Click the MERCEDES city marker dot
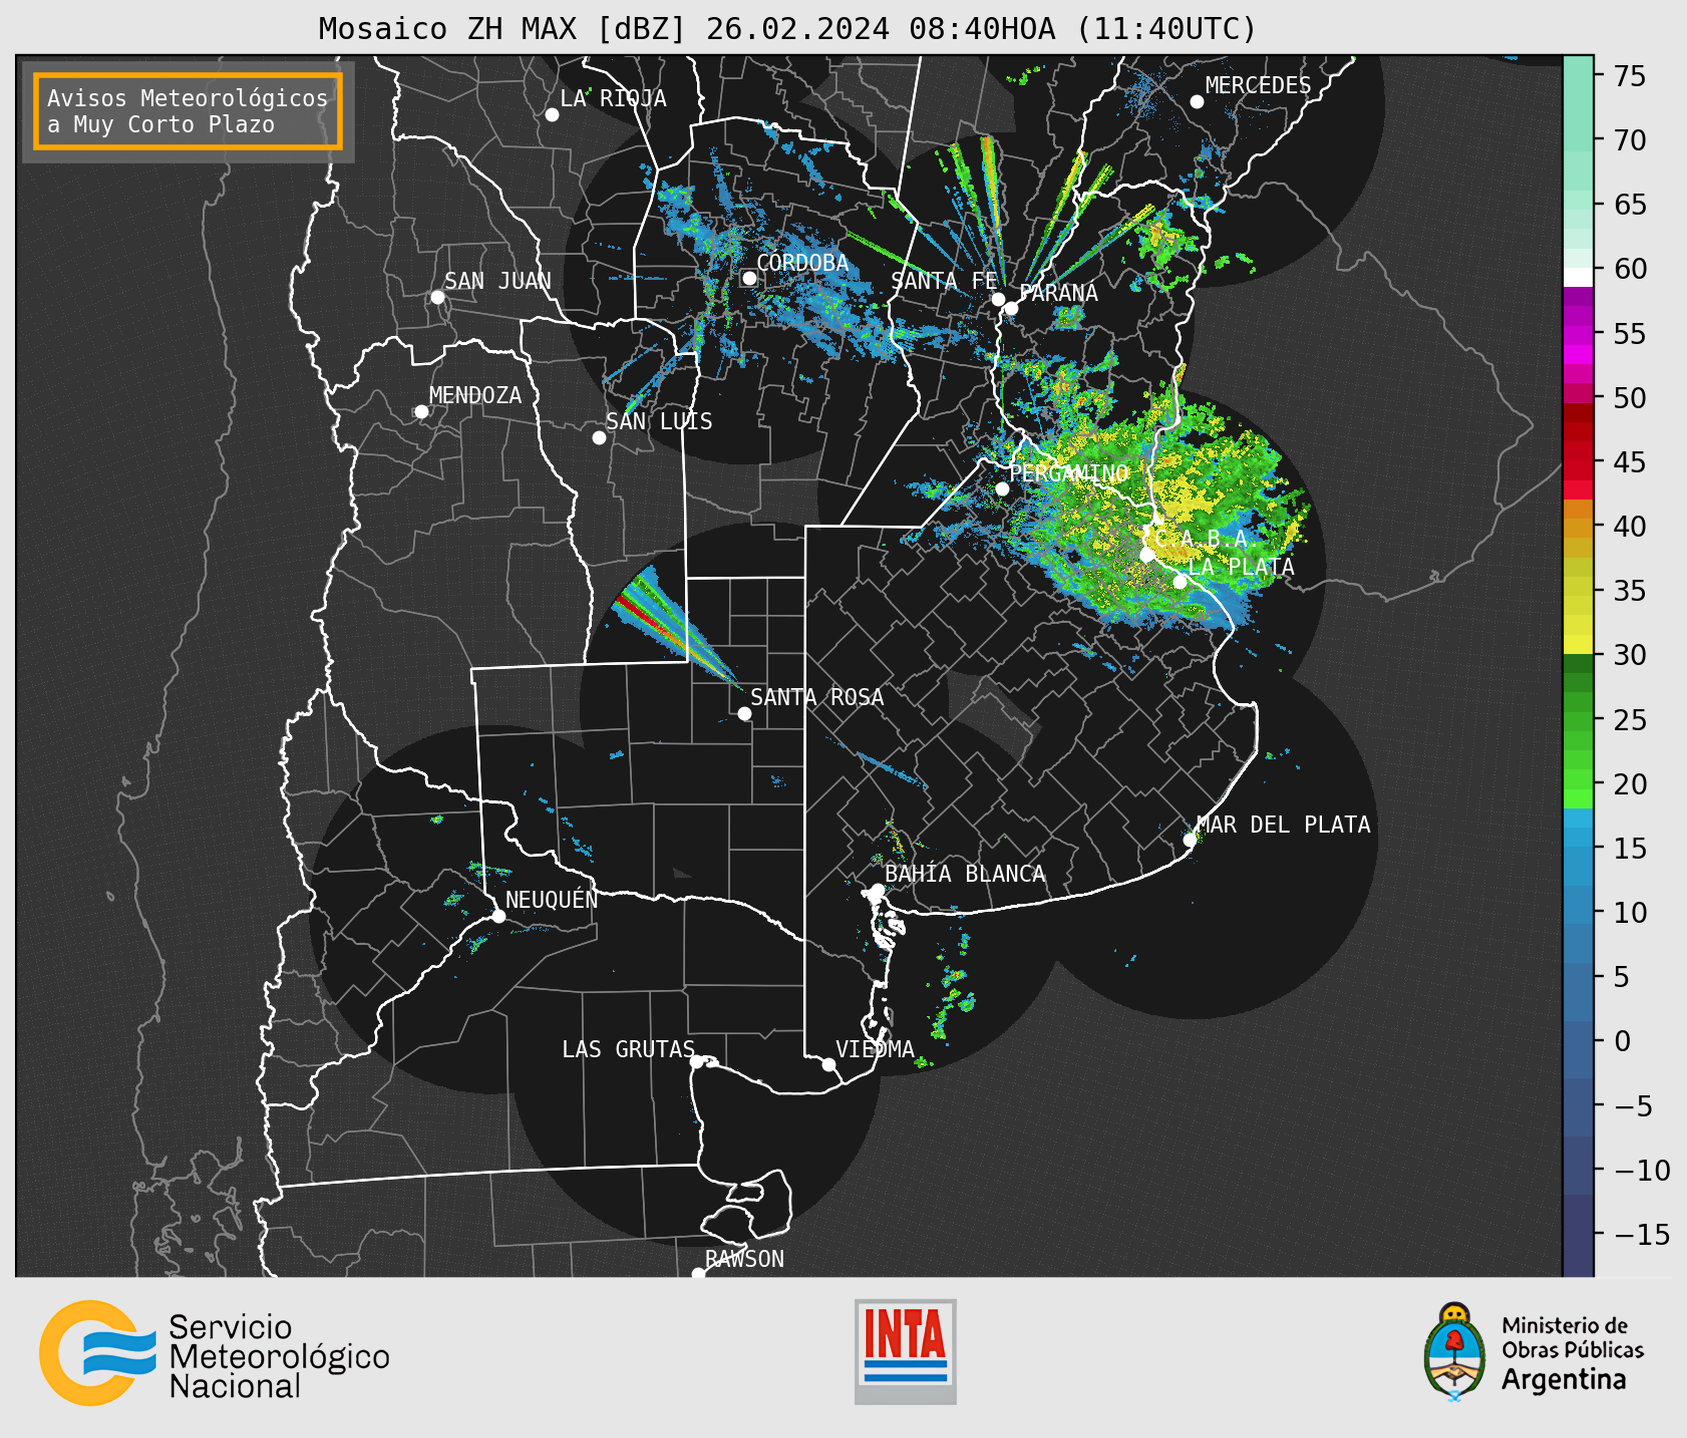This screenshot has width=1687, height=1438. [x=1197, y=102]
